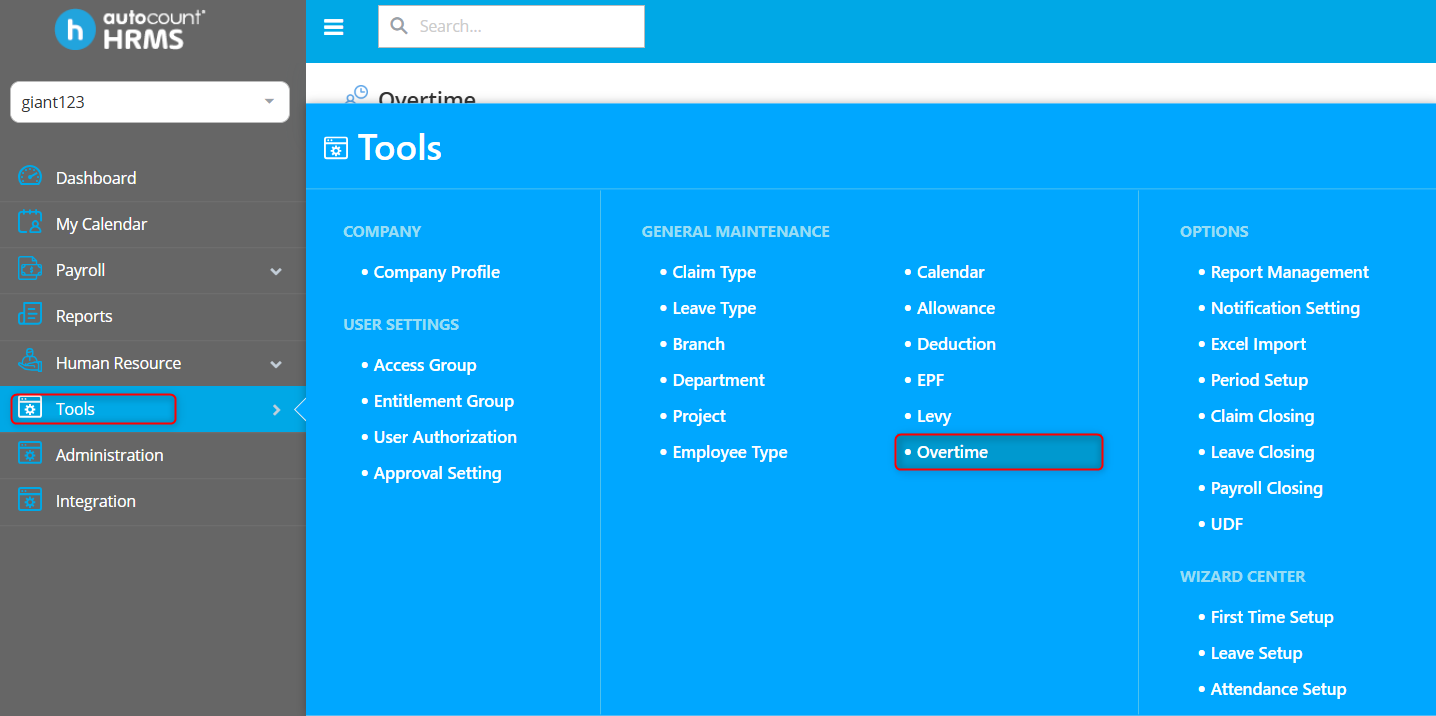Open Employee Type maintenance

[730, 452]
